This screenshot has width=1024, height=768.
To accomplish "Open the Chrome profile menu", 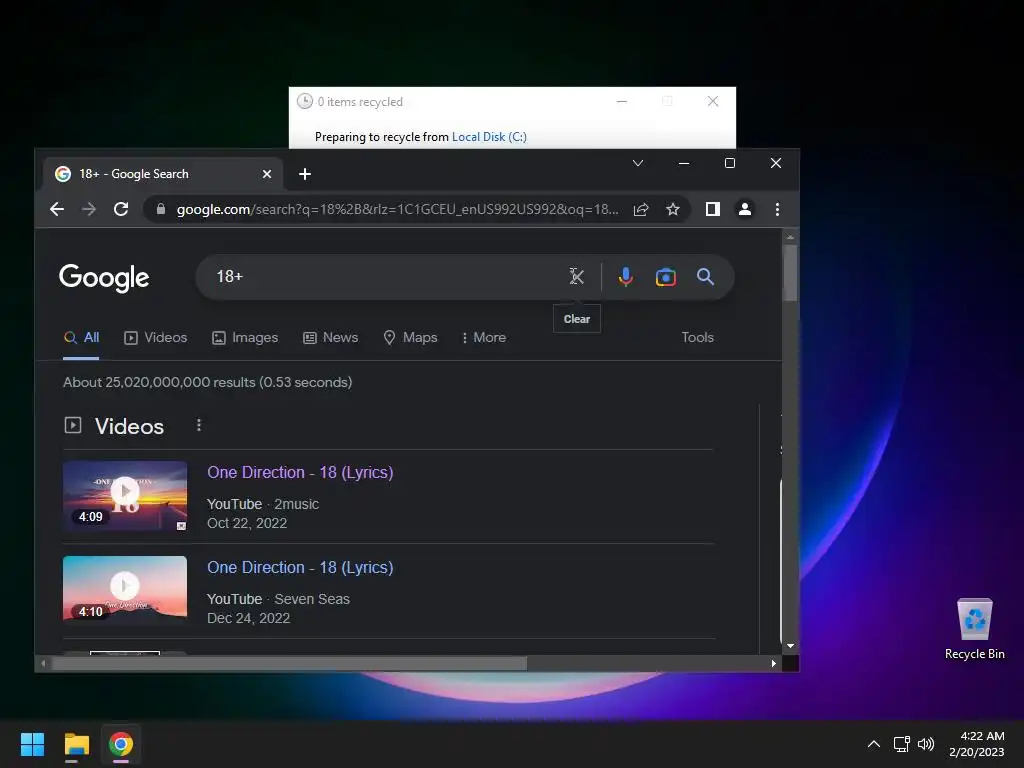I will tap(744, 209).
